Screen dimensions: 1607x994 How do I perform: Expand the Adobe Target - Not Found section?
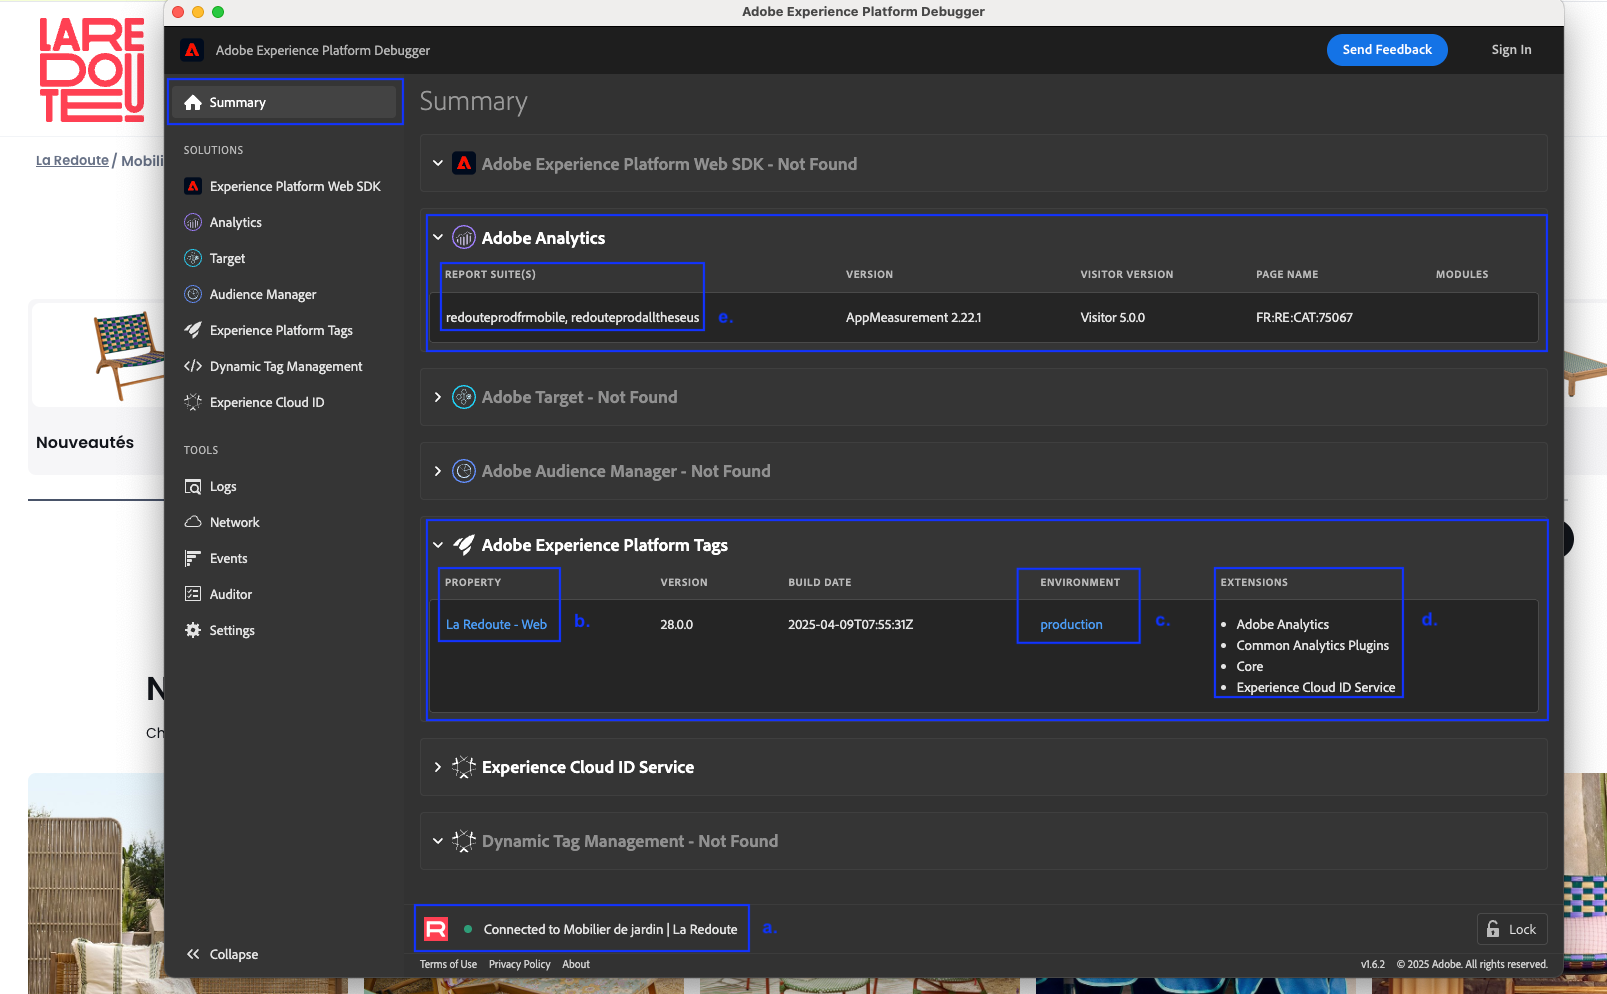point(438,397)
